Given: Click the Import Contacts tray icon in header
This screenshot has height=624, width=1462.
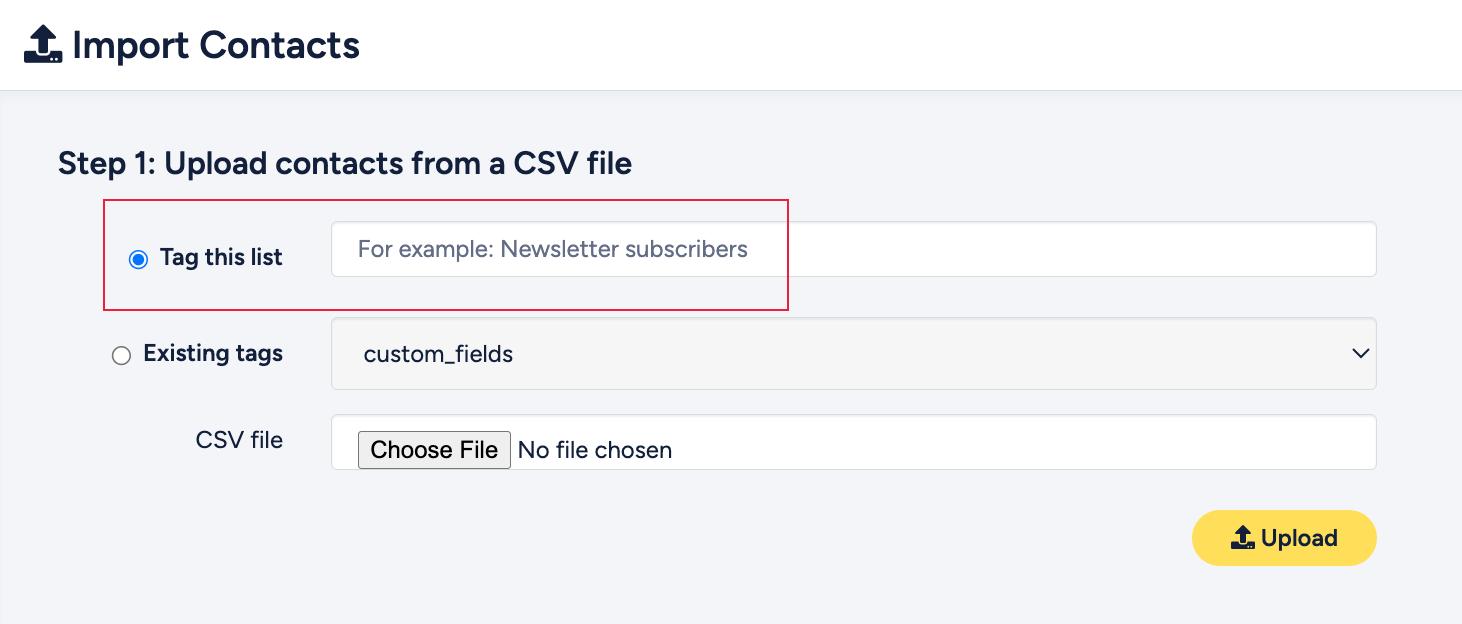Looking at the screenshot, I should pos(43,46).
